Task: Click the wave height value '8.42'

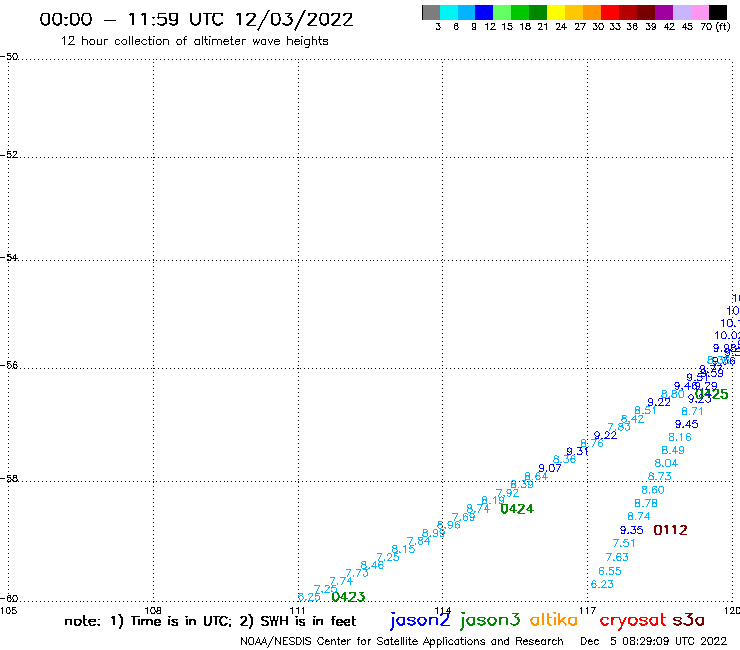Action: (632, 419)
